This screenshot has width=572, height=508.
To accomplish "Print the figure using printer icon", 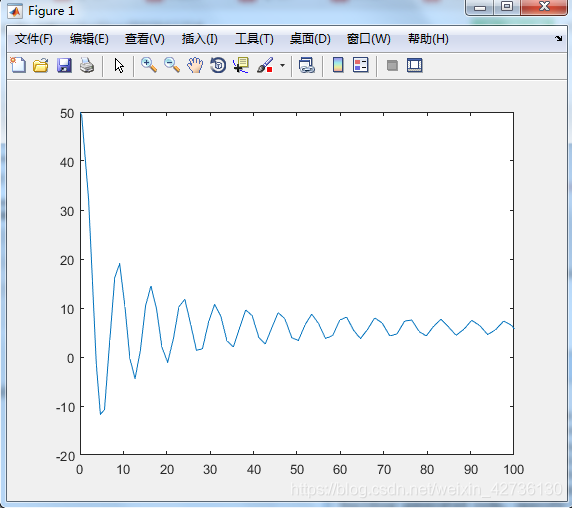I will click(87, 66).
